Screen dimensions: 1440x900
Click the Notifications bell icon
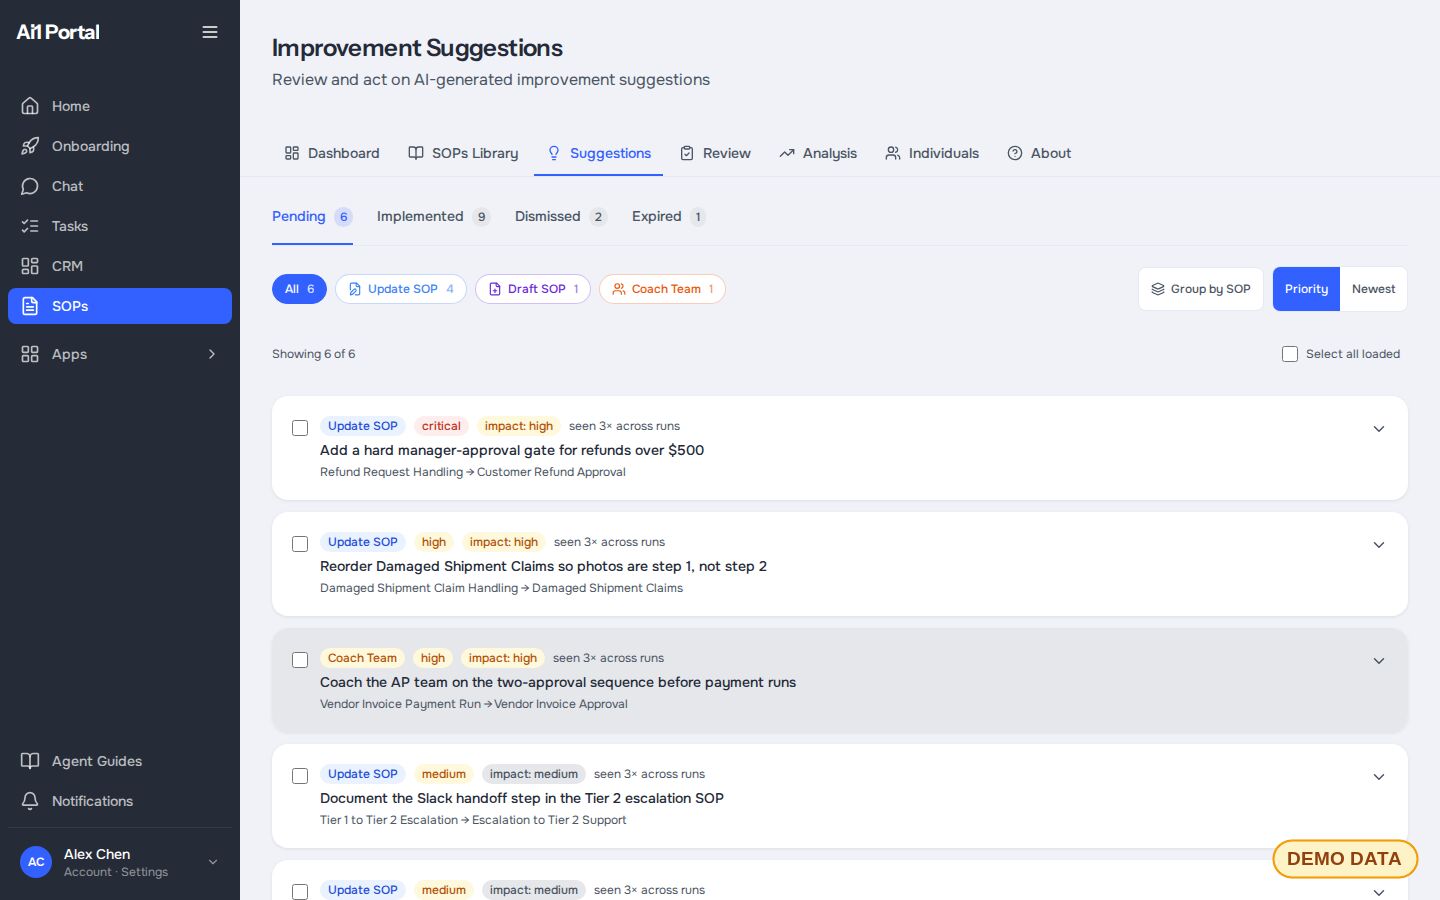point(30,801)
